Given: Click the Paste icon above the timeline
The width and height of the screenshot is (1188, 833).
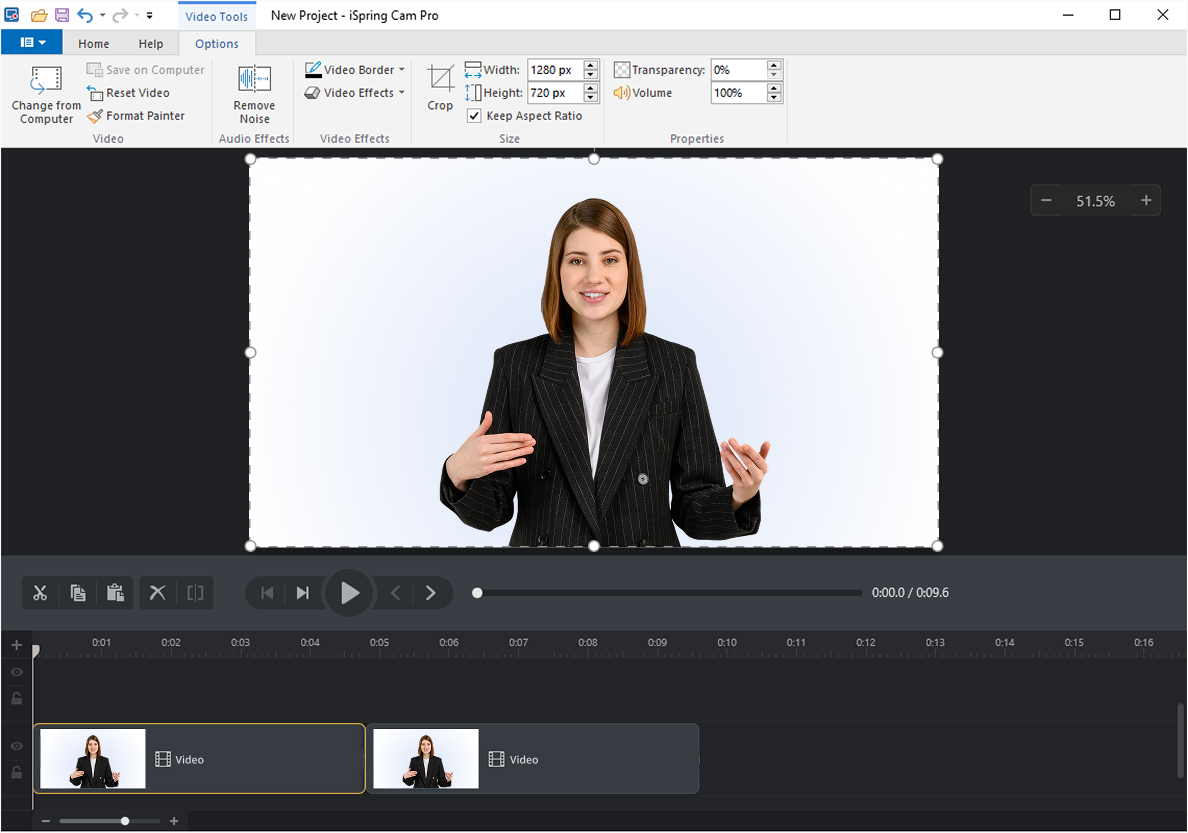Looking at the screenshot, I should [x=115, y=592].
